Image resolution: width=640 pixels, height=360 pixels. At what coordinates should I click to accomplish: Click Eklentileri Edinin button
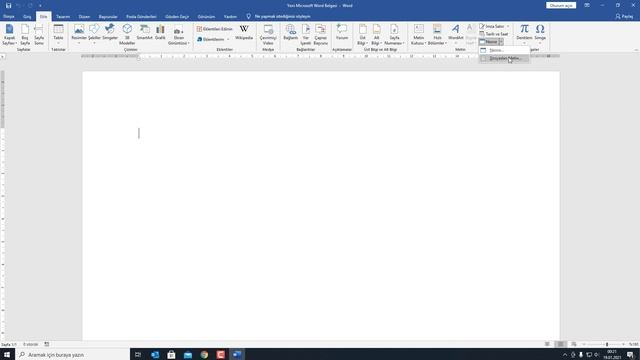tap(215, 29)
